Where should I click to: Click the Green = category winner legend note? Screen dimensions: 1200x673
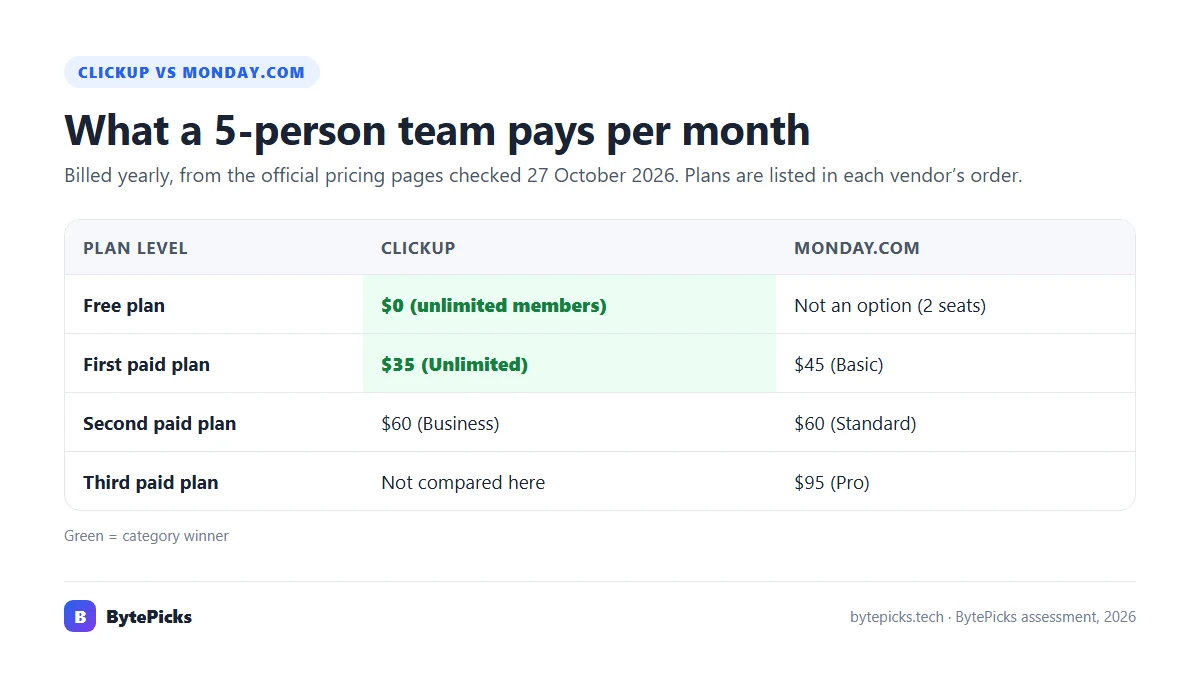coord(146,536)
